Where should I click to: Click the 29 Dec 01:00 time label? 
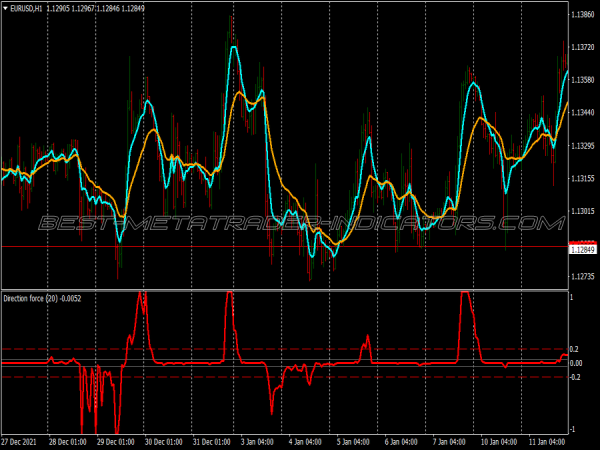pyautogui.click(x=116, y=442)
